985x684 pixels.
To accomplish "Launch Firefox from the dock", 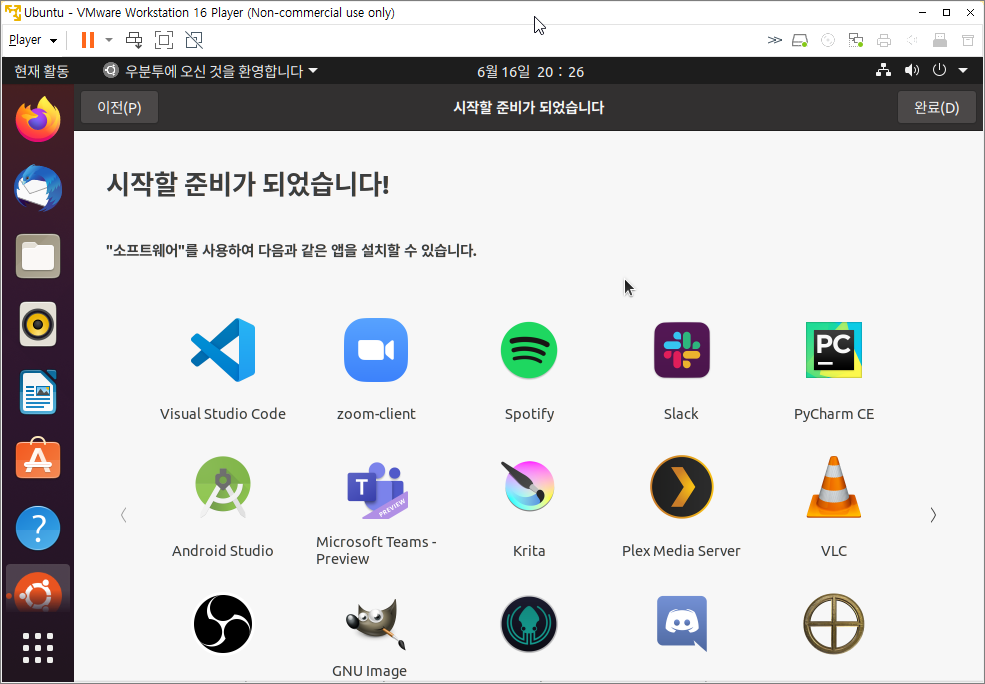I will pos(38,119).
